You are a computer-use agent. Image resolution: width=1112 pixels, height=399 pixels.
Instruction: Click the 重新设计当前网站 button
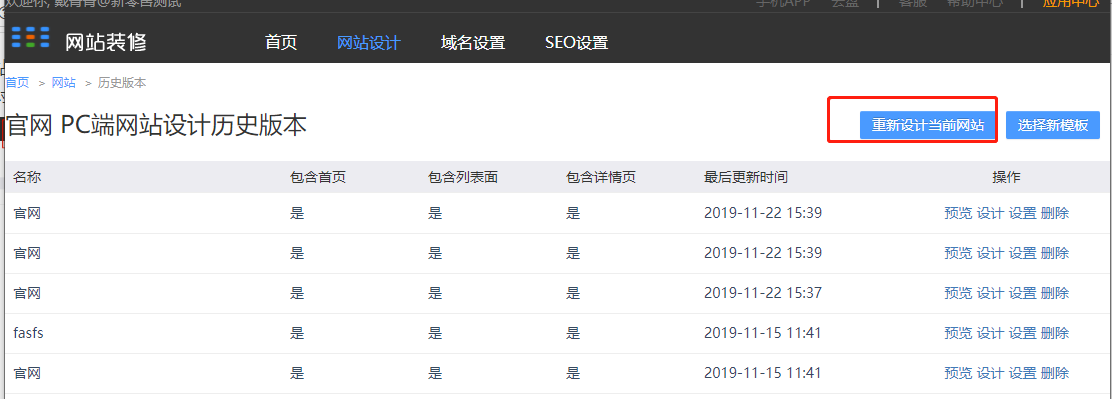pyautogui.click(x=928, y=125)
